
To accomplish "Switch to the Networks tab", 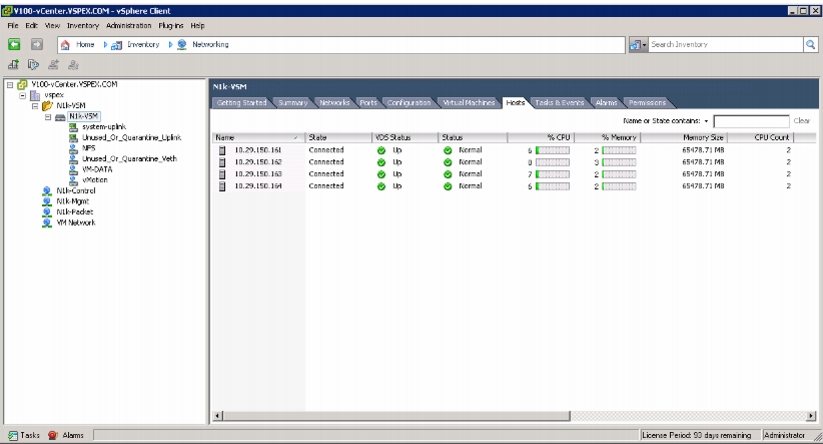I will (334, 103).
